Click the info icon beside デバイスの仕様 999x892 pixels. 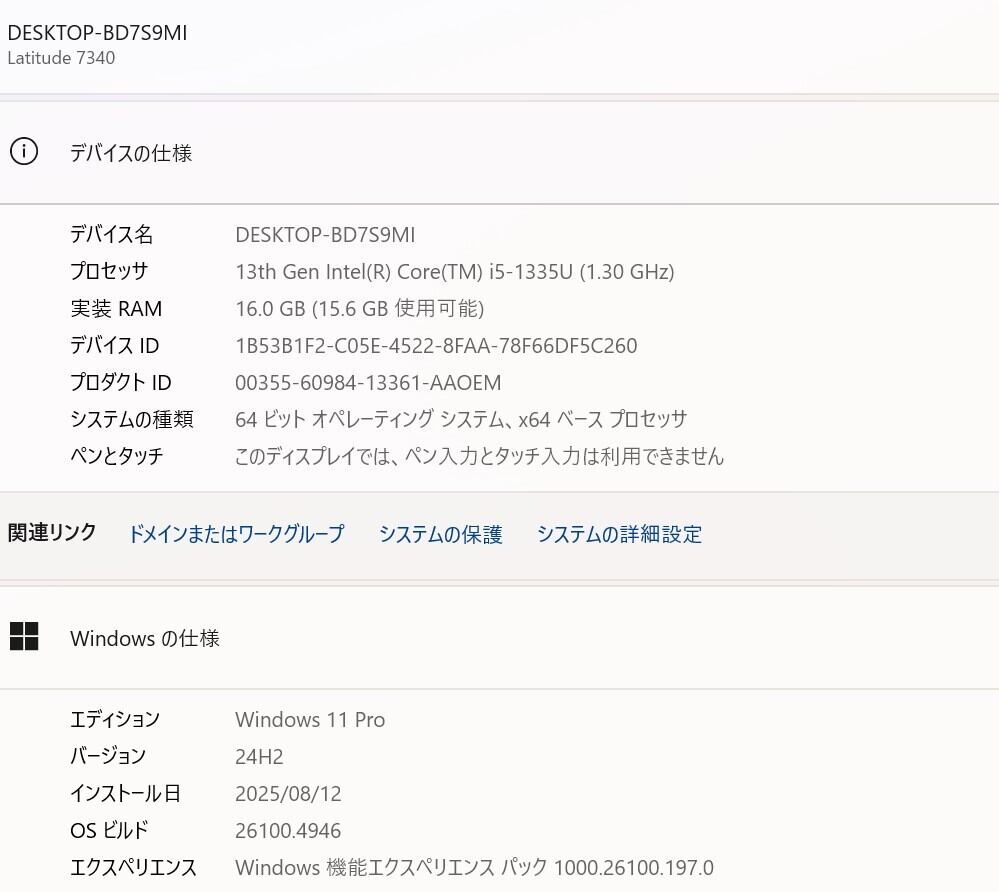pyautogui.click(x=24, y=152)
